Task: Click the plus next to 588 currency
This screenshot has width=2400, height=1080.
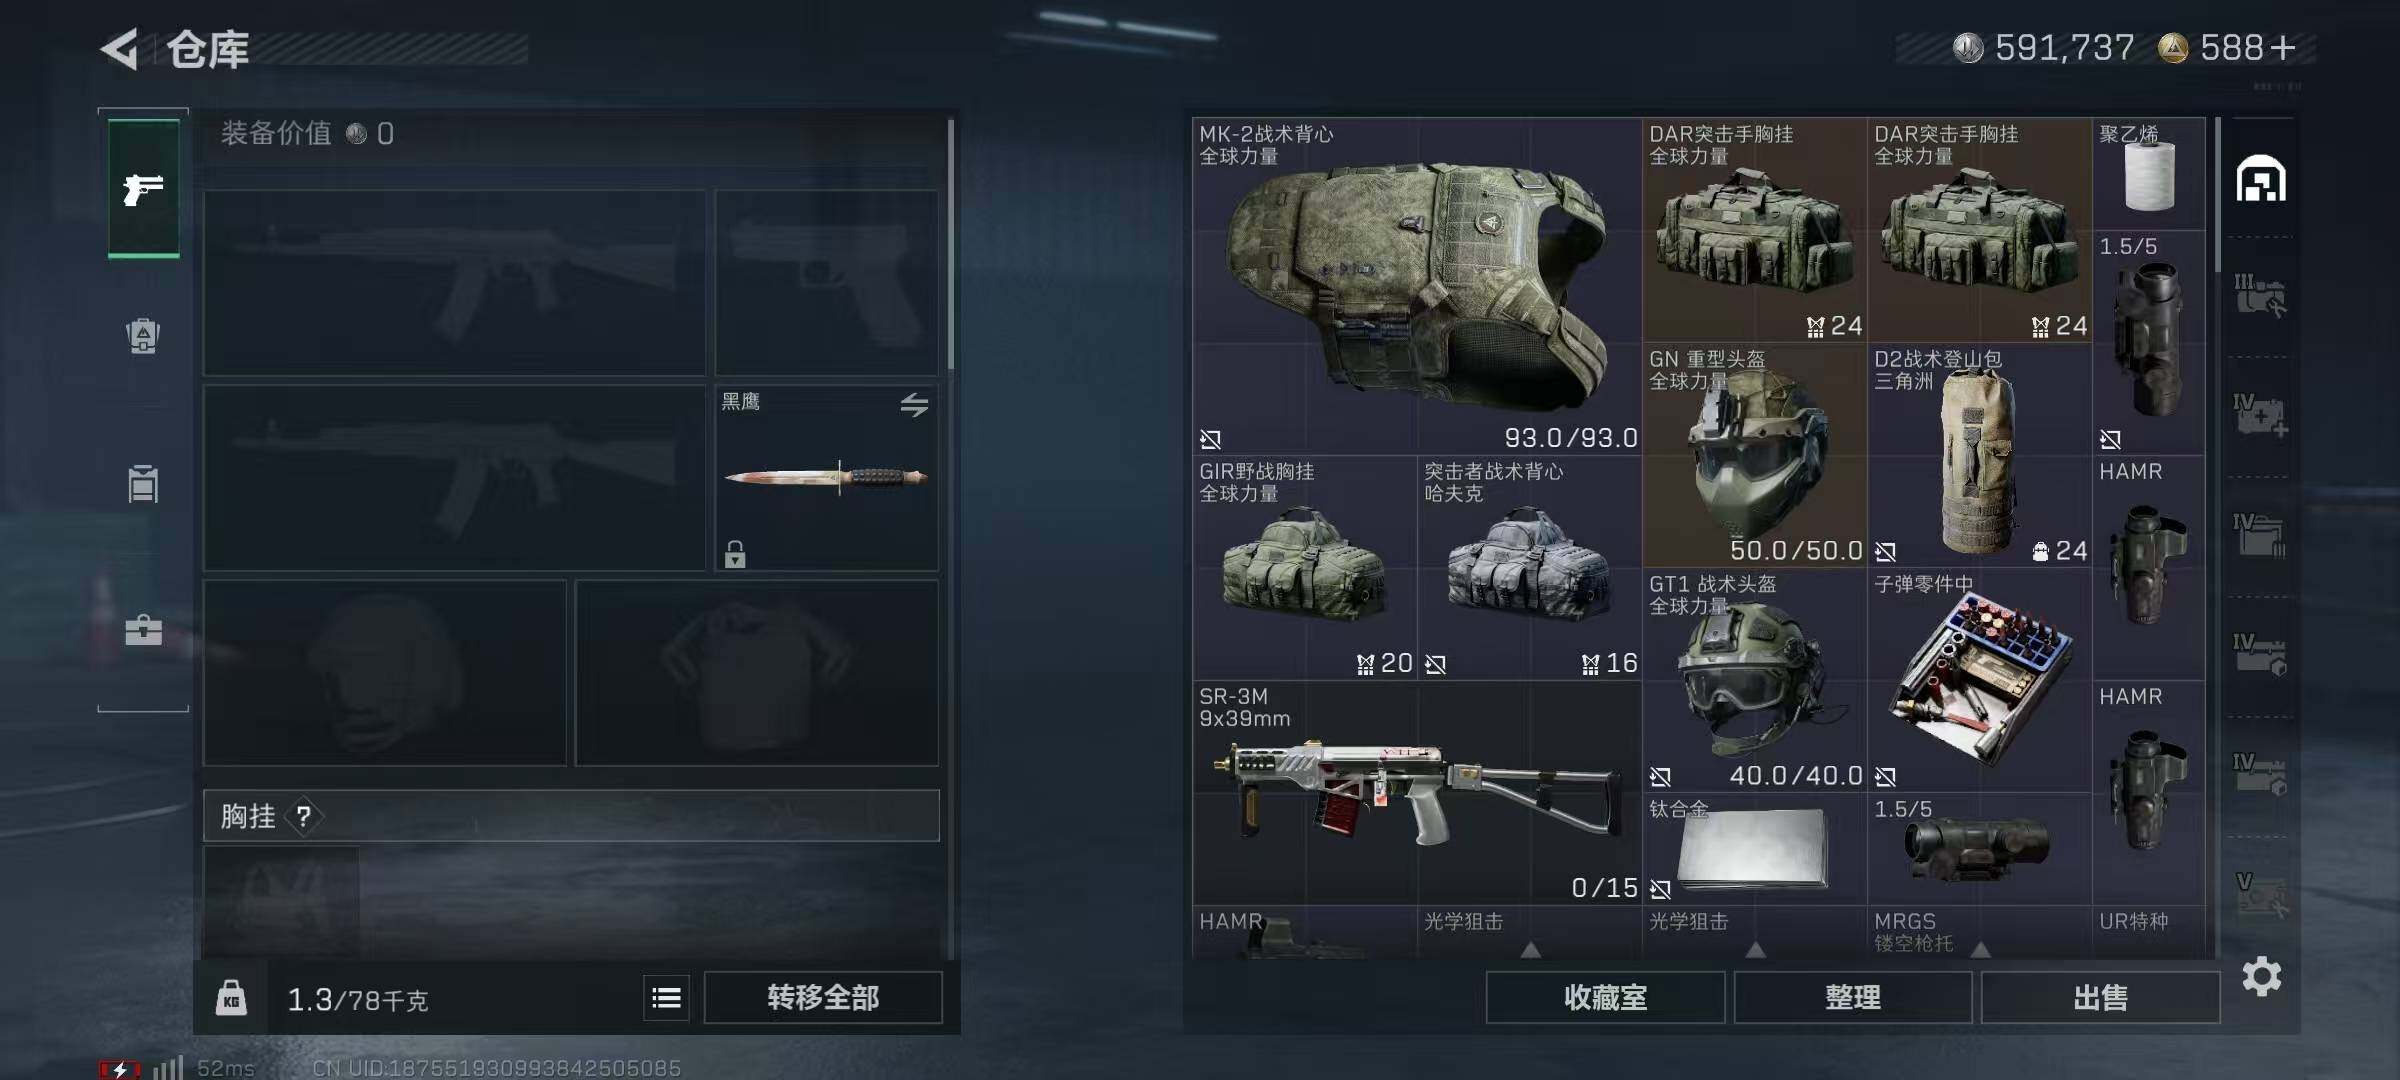Action: pyautogui.click(x=2283, y=48)
